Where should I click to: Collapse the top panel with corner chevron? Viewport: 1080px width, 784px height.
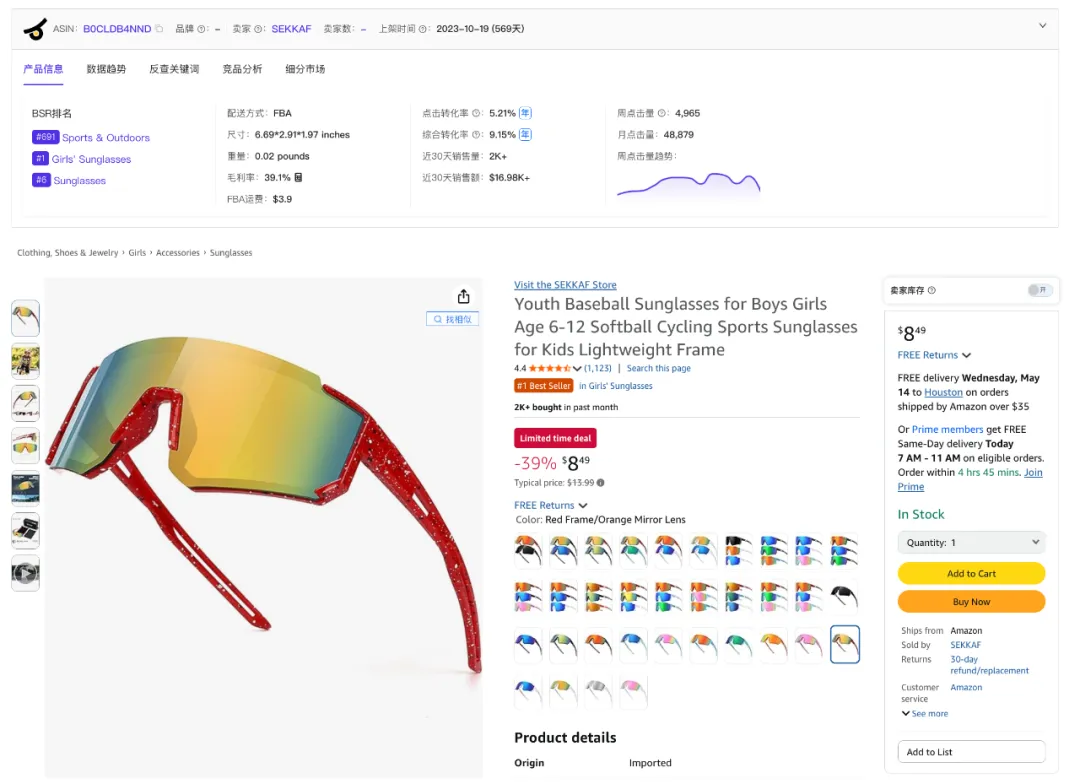pyautogui.click(x=1043, y=26)
